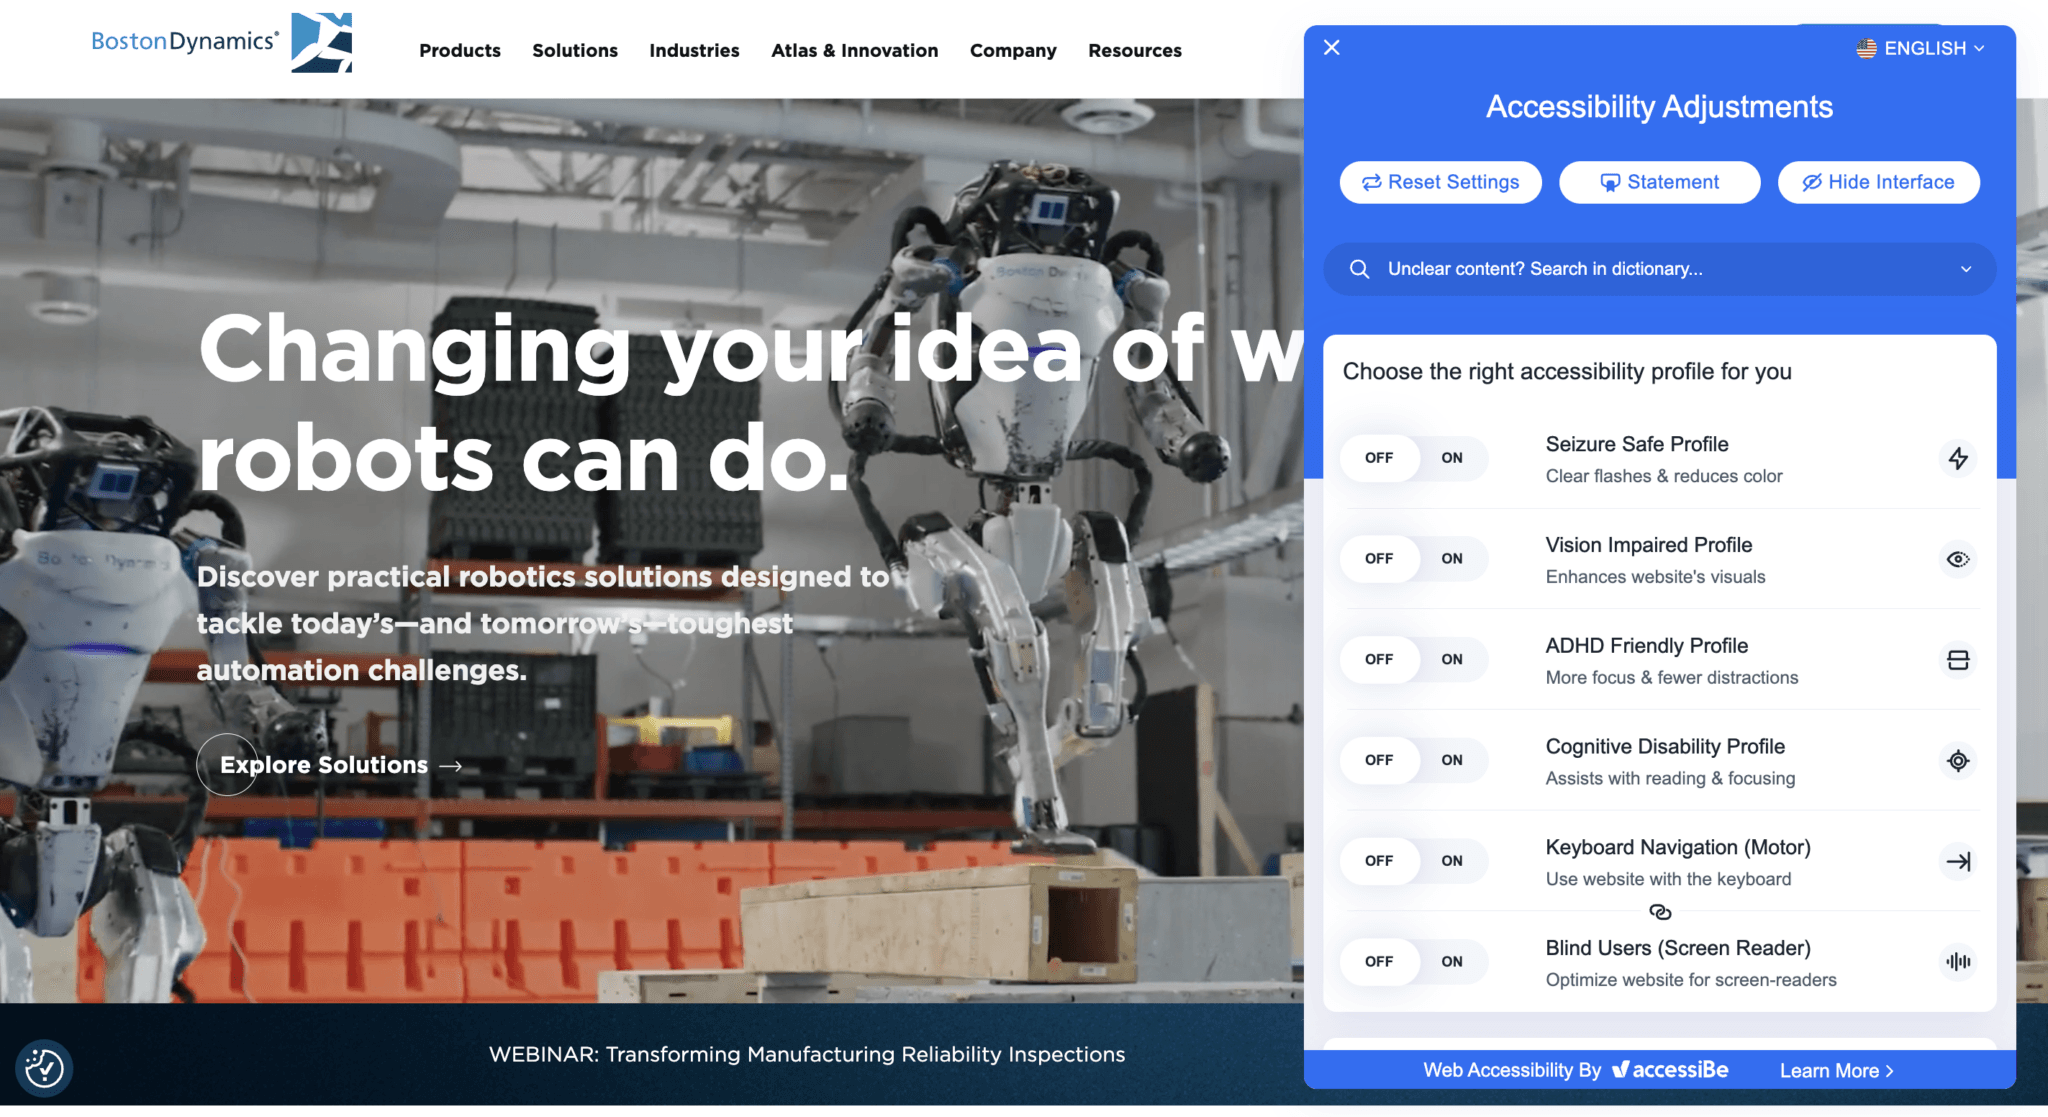Image resolution: width=2048 pixels, height=1117 pixels.
Task: Click the ADHD Friendly Profile icon
Action: 1958,660
